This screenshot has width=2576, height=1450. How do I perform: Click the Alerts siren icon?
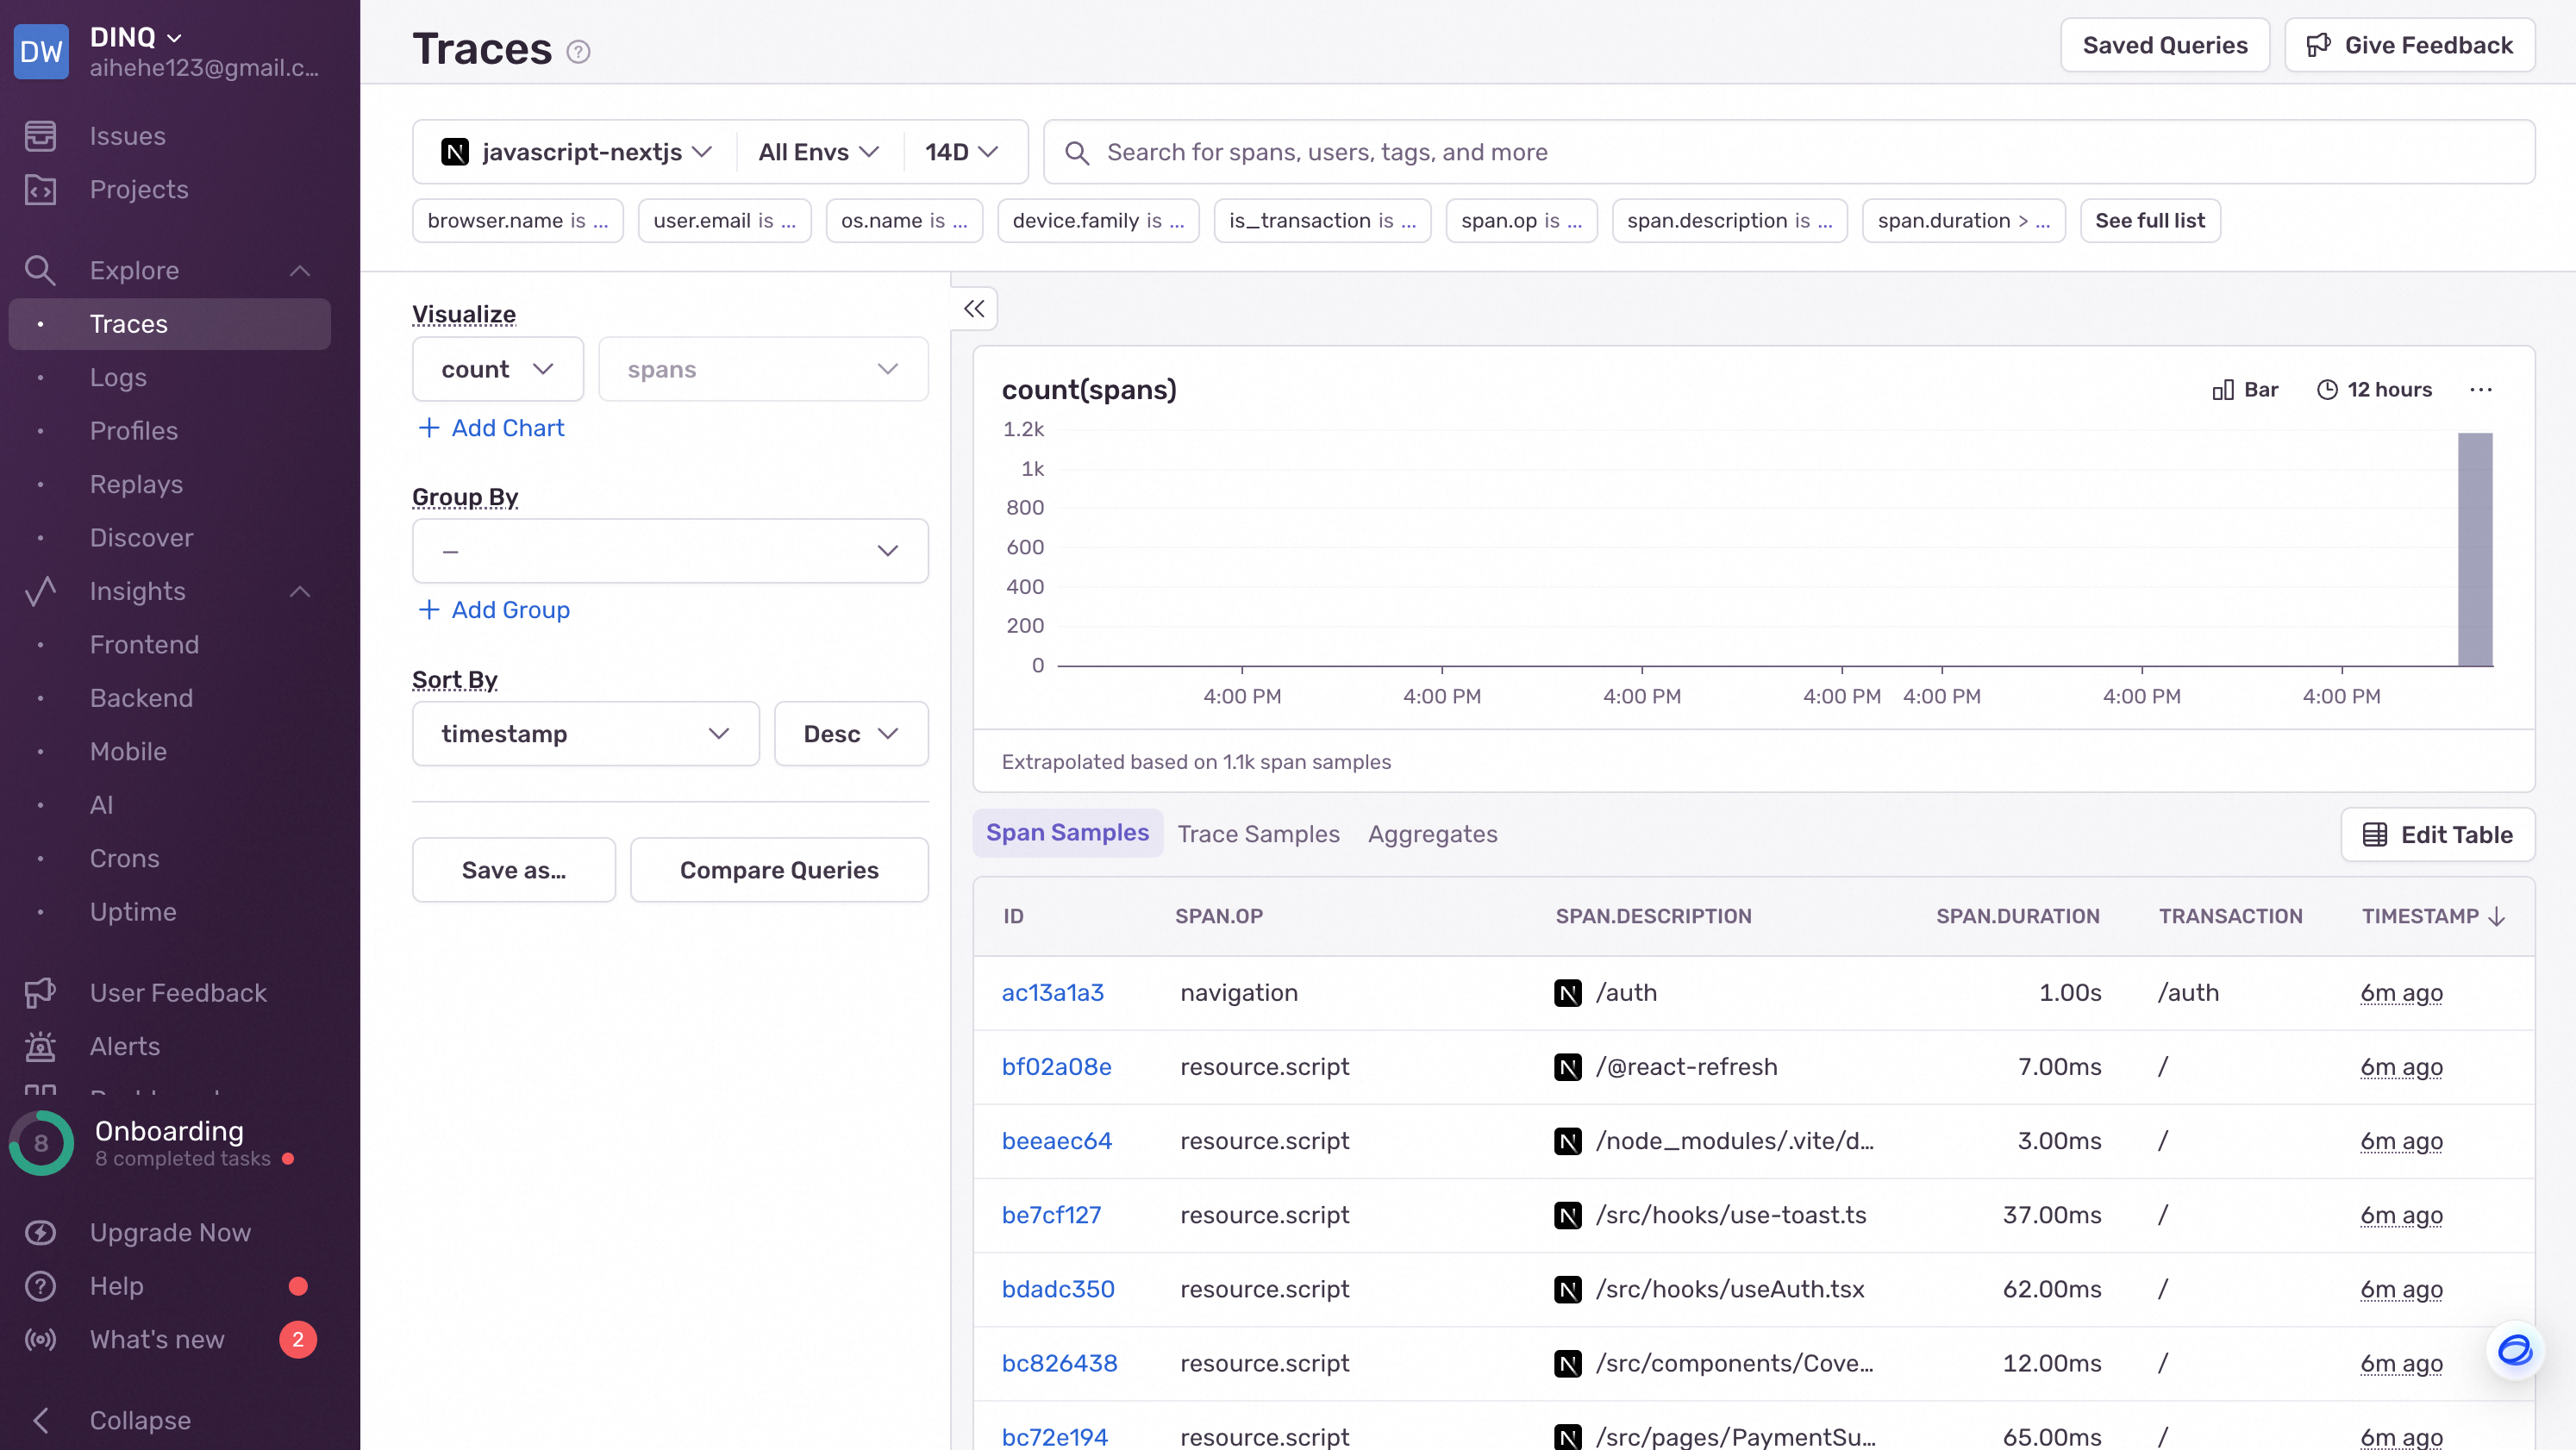pos(40,1046)
